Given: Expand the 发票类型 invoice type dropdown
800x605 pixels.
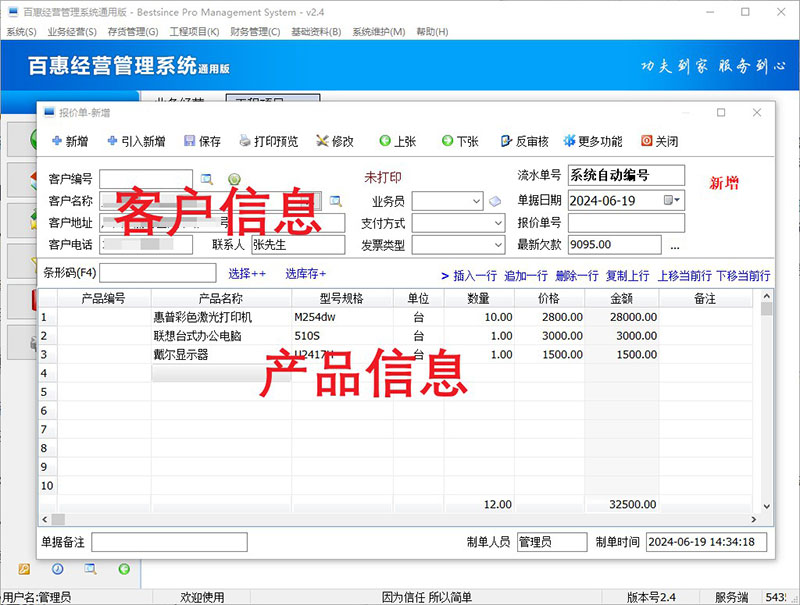Looking at the screenshot, I should [499, 245].
